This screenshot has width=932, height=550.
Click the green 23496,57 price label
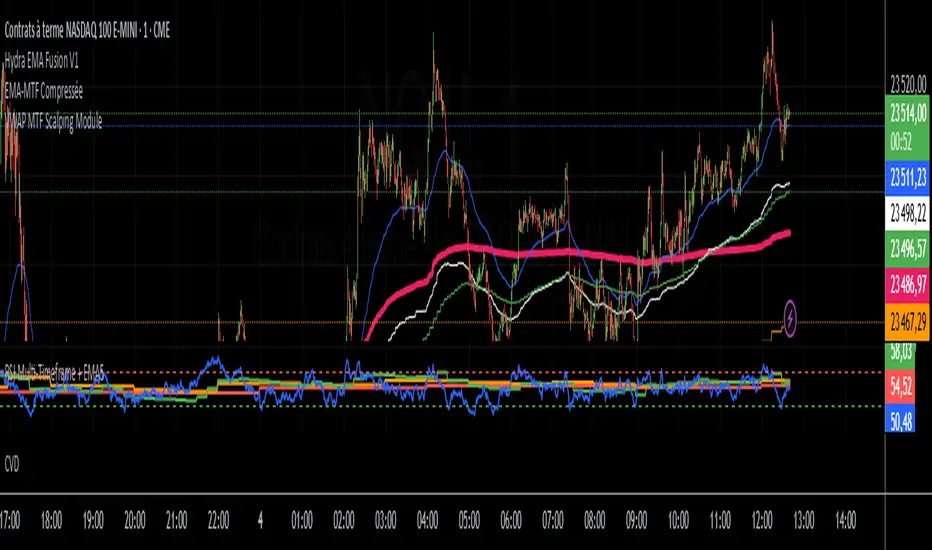tap(908, 248)
